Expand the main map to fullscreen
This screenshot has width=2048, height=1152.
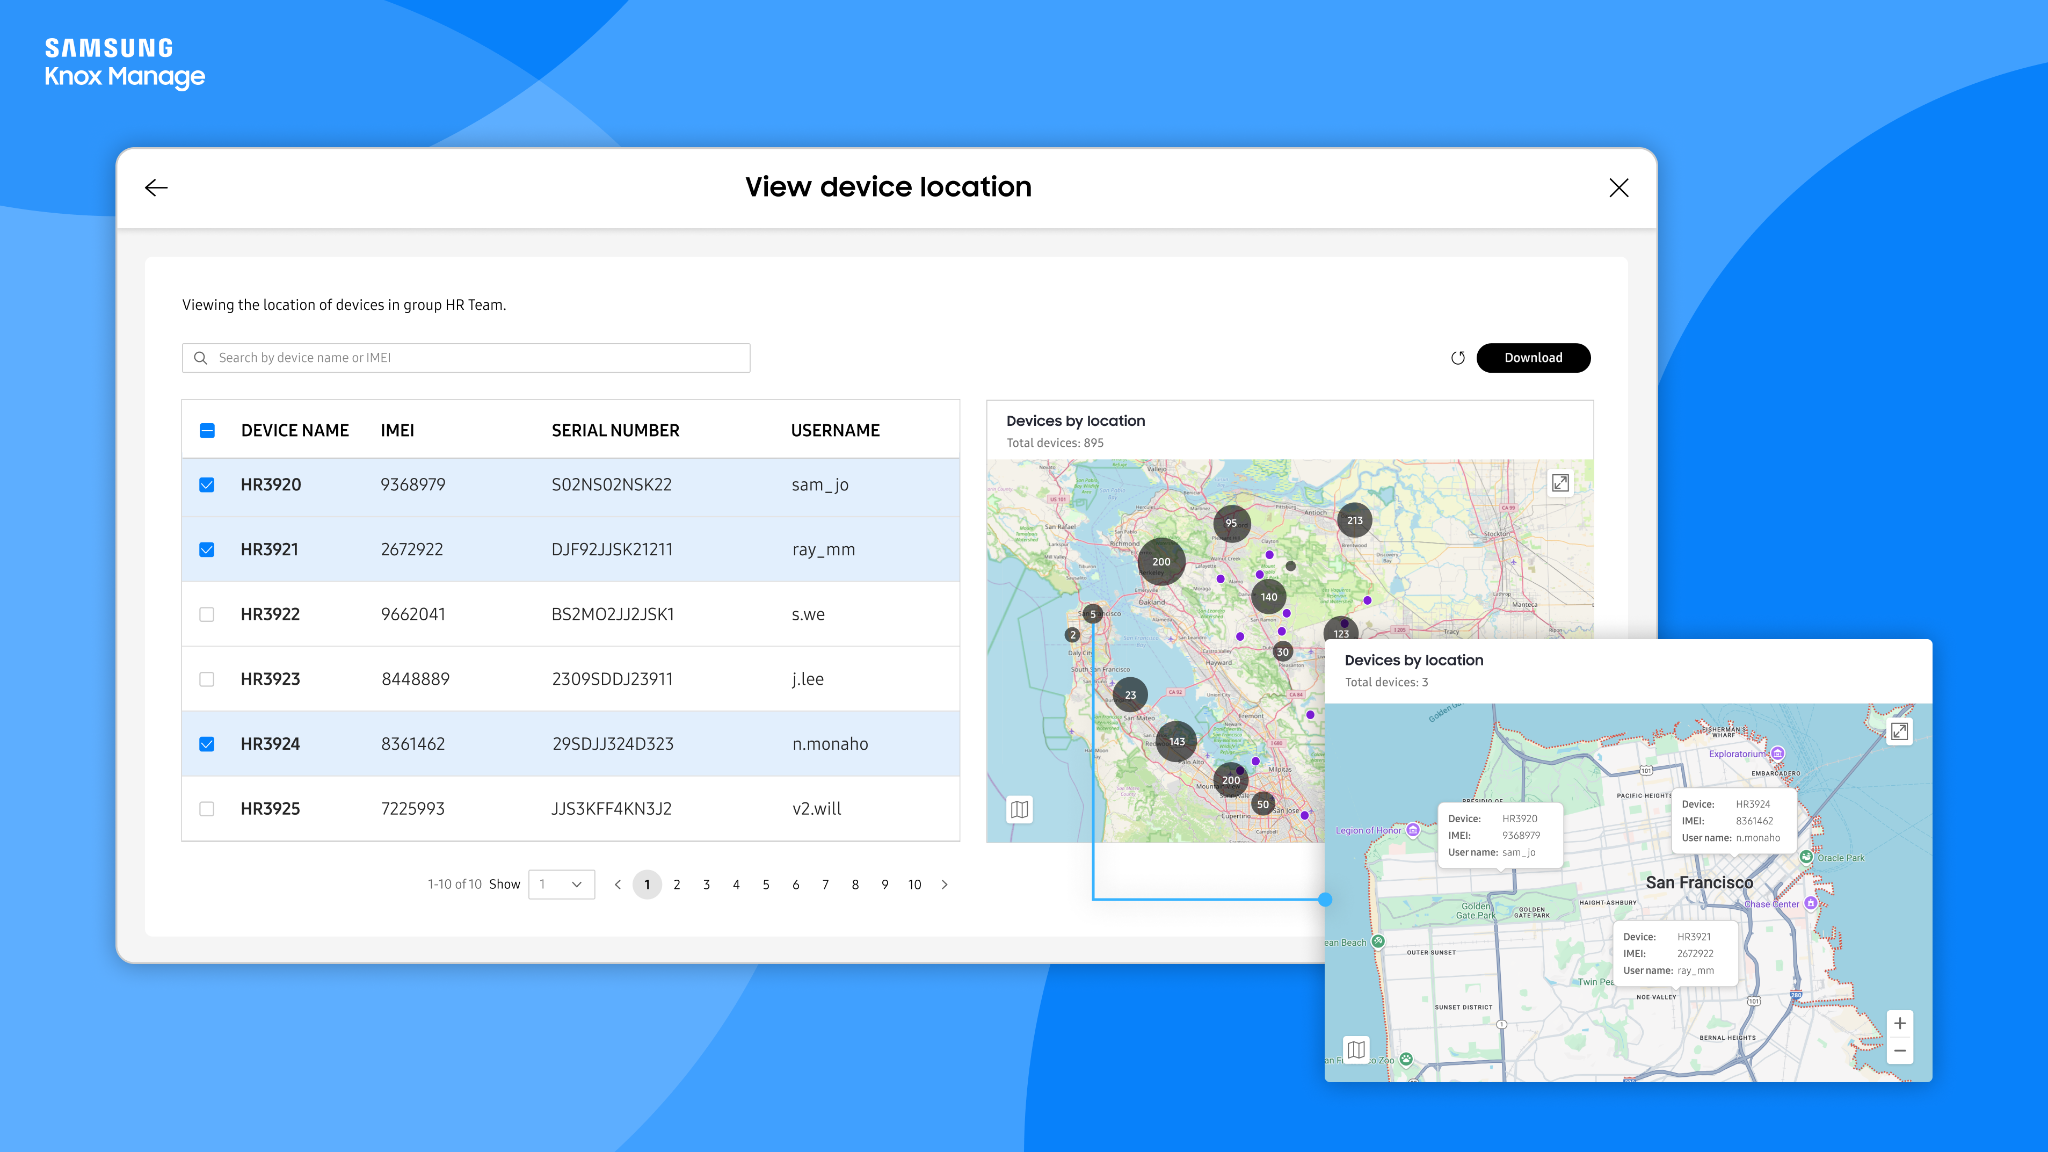point(1560,483)
